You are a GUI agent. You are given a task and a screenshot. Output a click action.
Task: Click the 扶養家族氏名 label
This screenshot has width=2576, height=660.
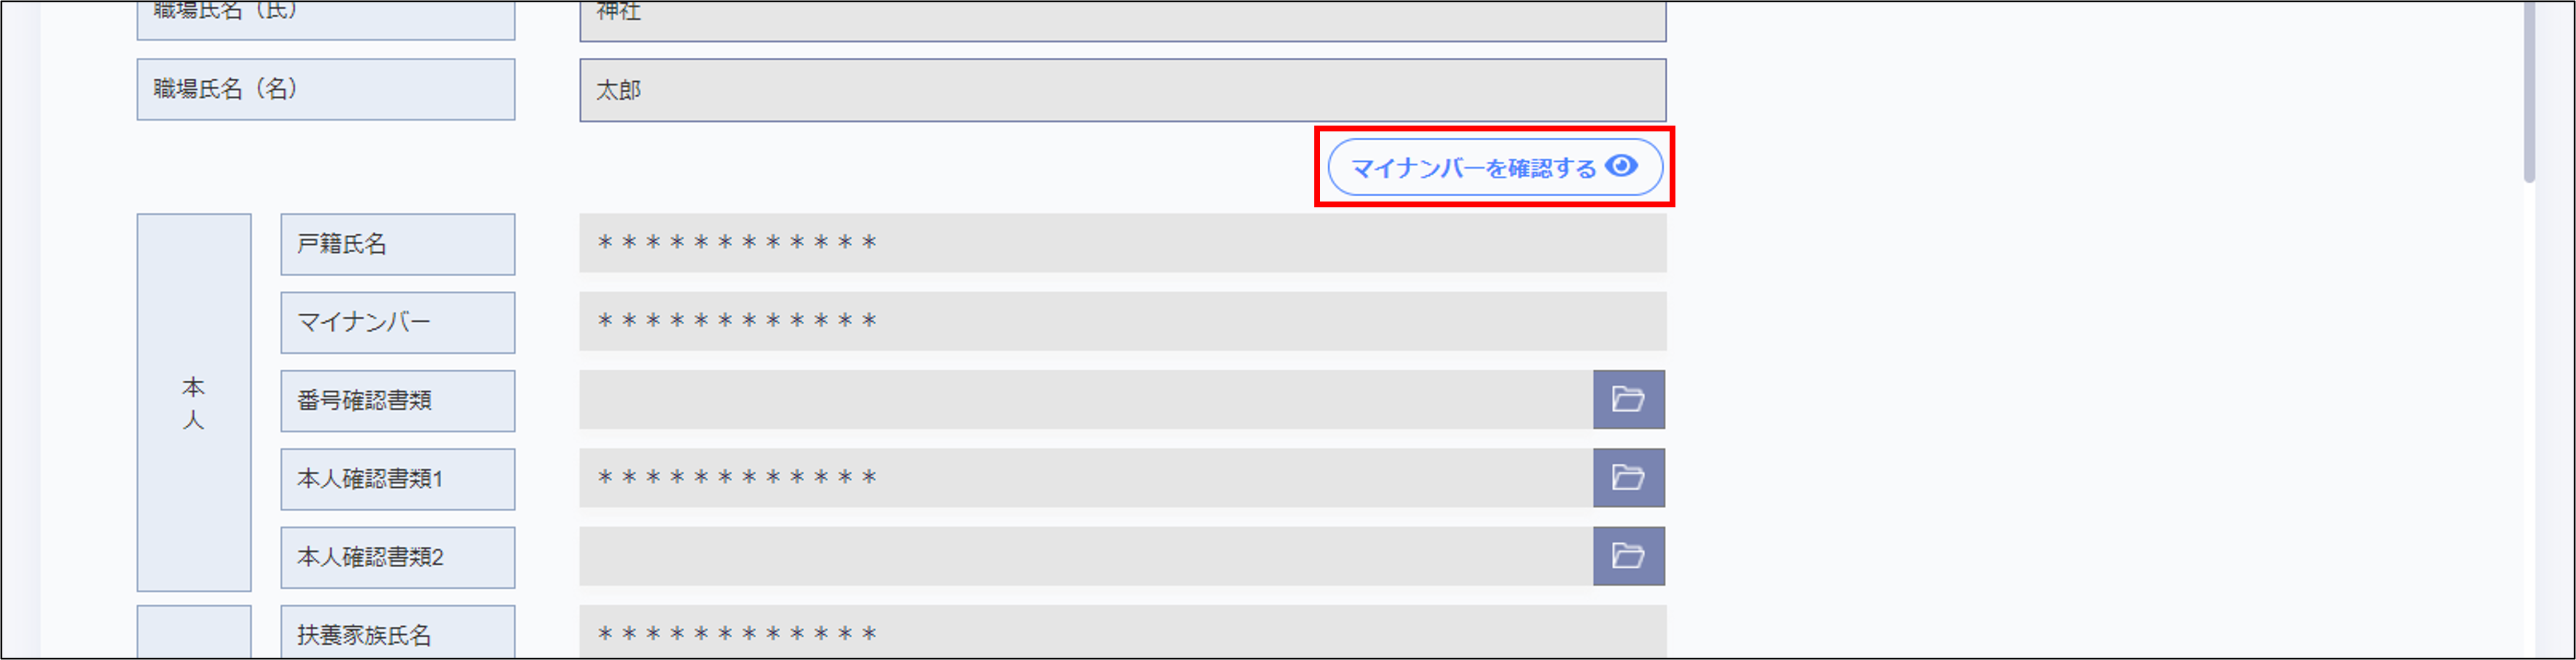[397, 634]
